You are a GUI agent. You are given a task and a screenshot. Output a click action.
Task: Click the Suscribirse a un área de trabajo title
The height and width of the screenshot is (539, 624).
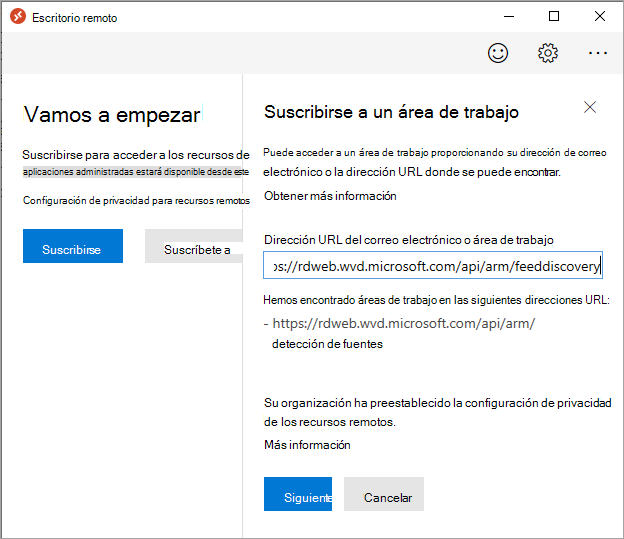[x=392, y=112]
